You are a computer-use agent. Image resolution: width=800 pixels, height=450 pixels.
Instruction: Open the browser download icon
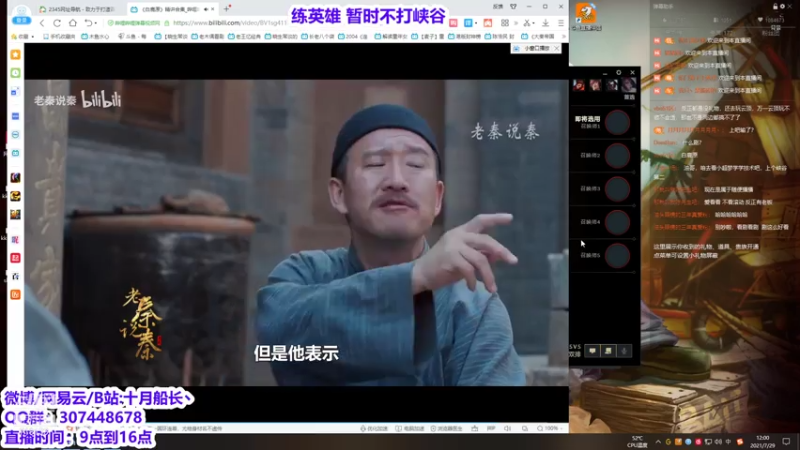(545, 23)
